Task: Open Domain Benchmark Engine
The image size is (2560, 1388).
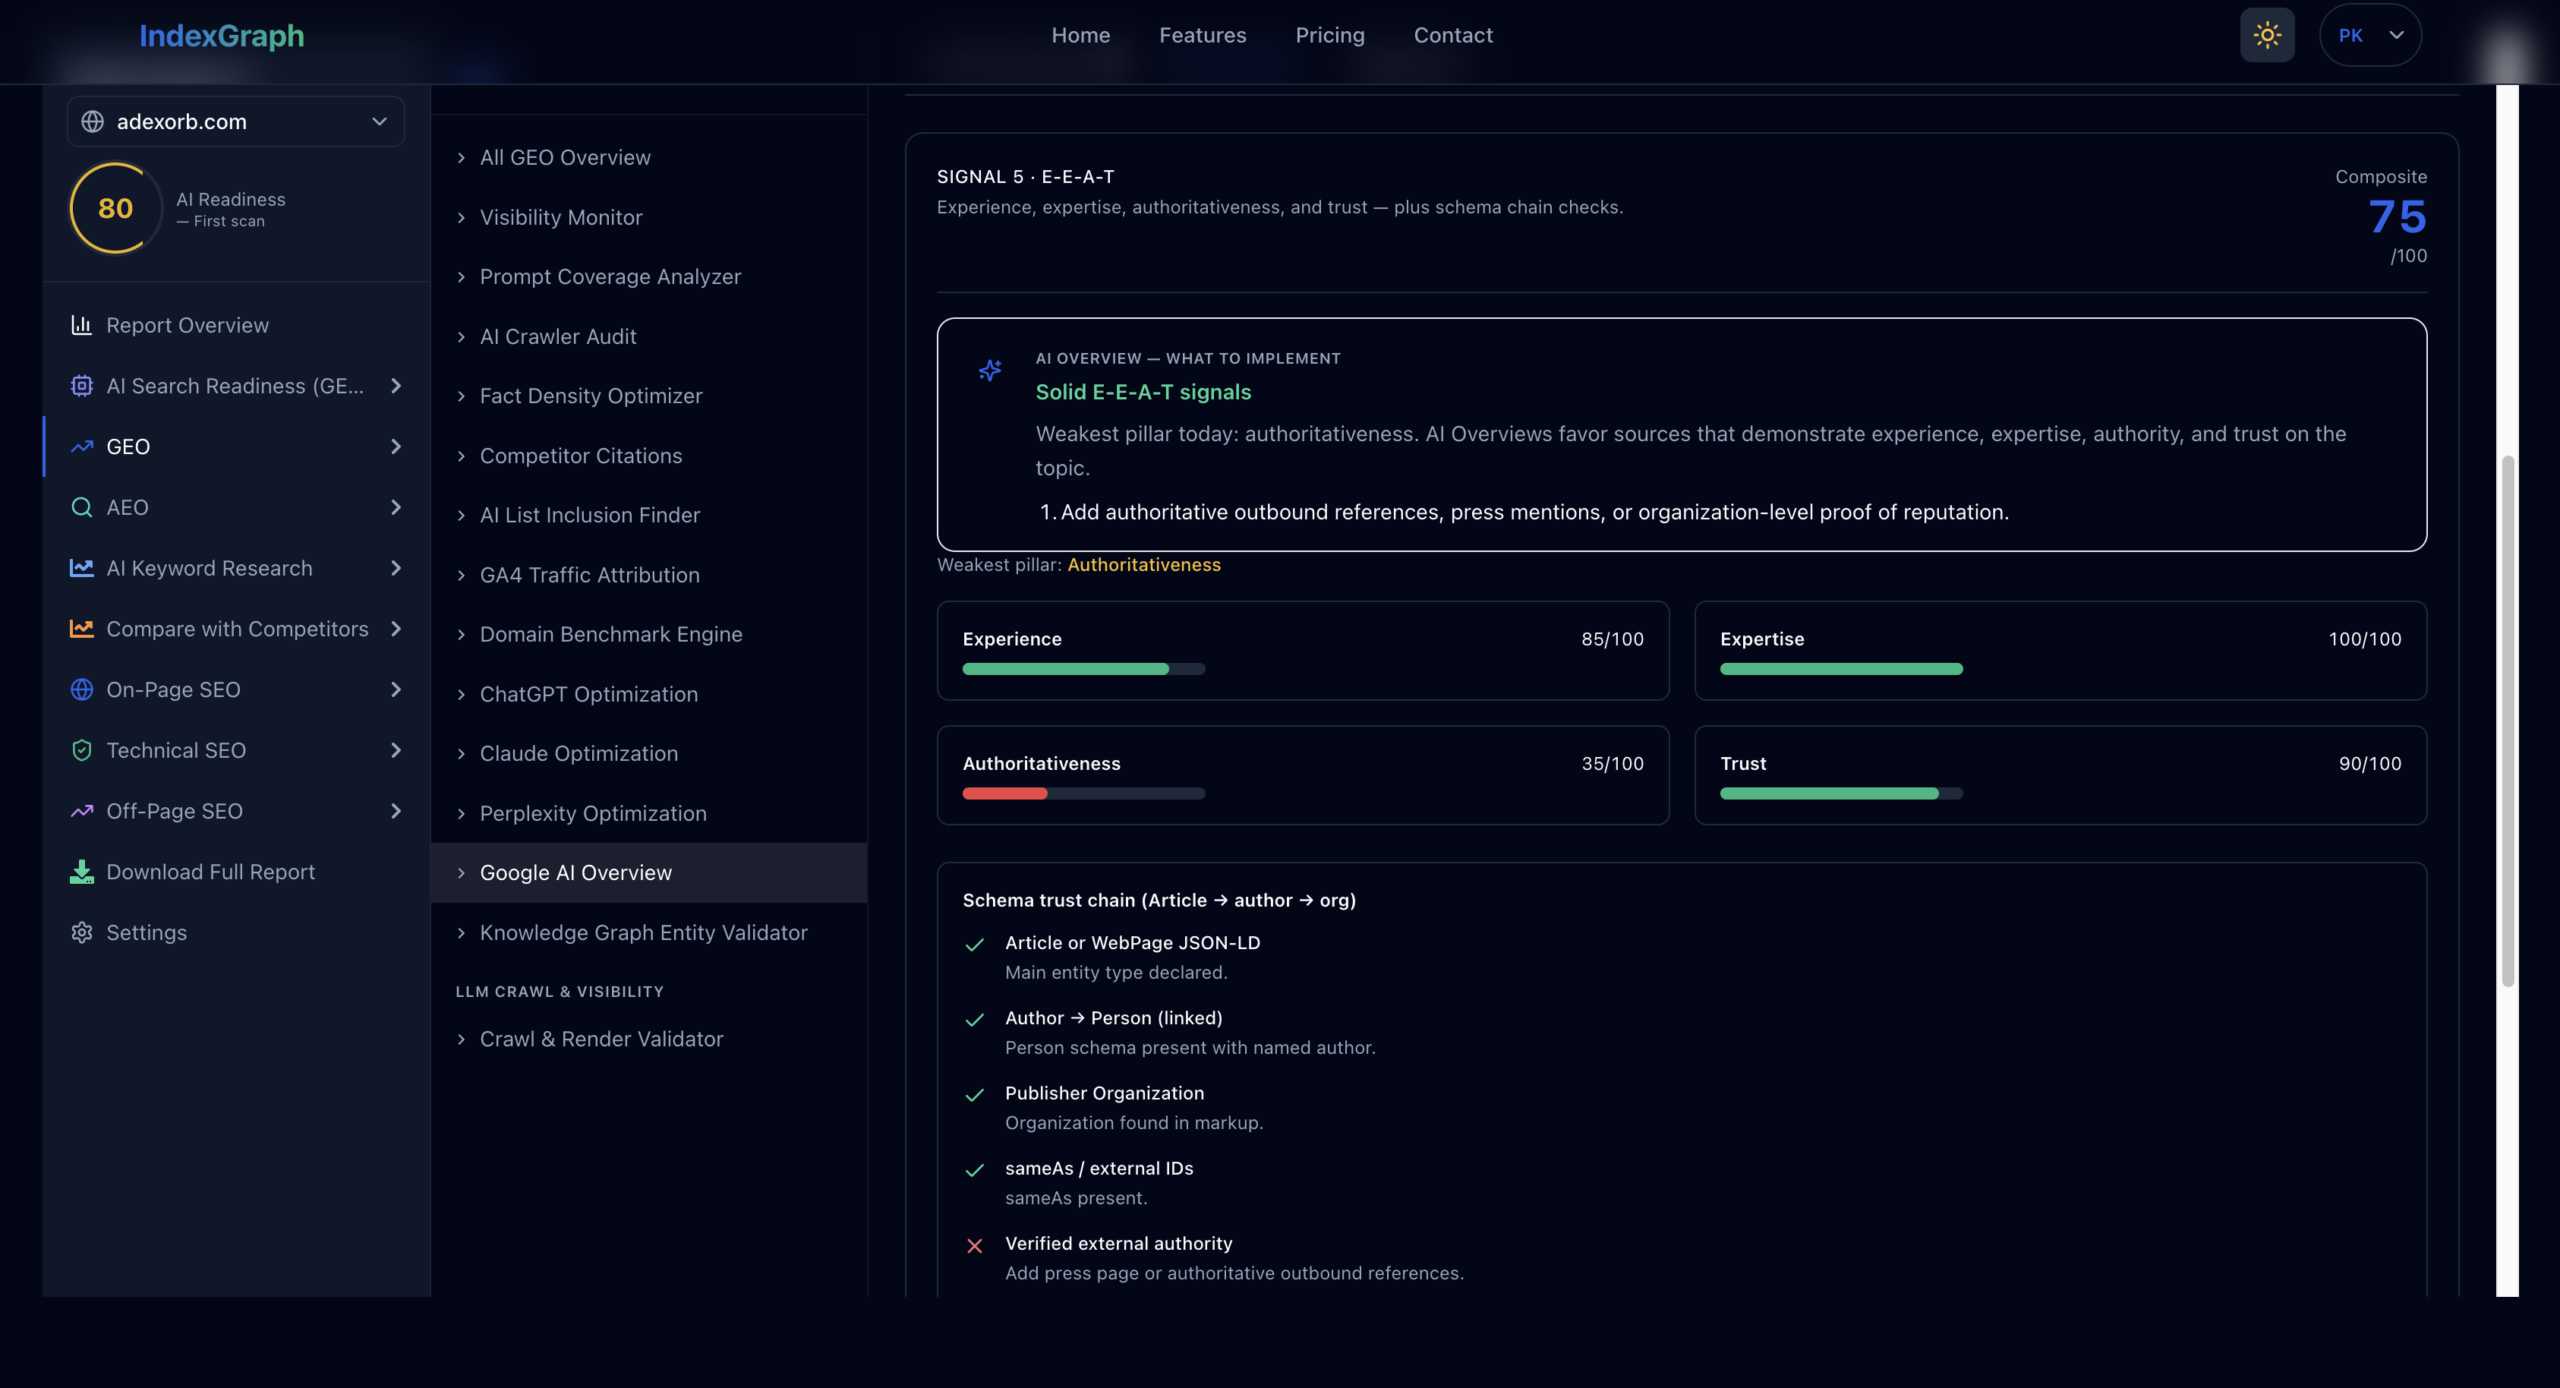Action: pos(649,634)
